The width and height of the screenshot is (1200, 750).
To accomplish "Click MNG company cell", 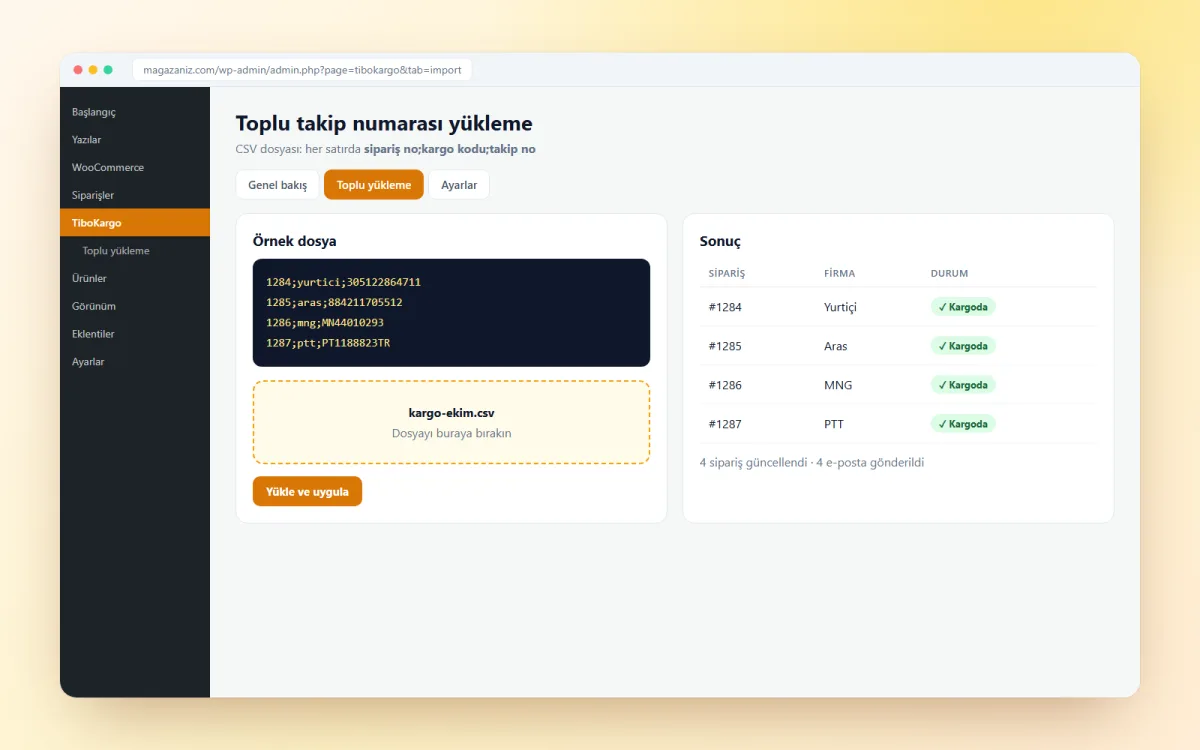I will 838,385.
